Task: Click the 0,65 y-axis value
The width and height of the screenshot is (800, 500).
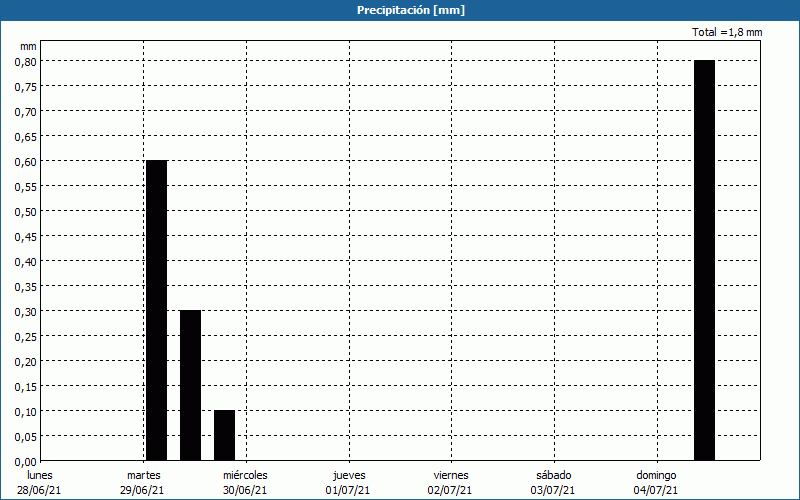Action: (x=26, y=137)
